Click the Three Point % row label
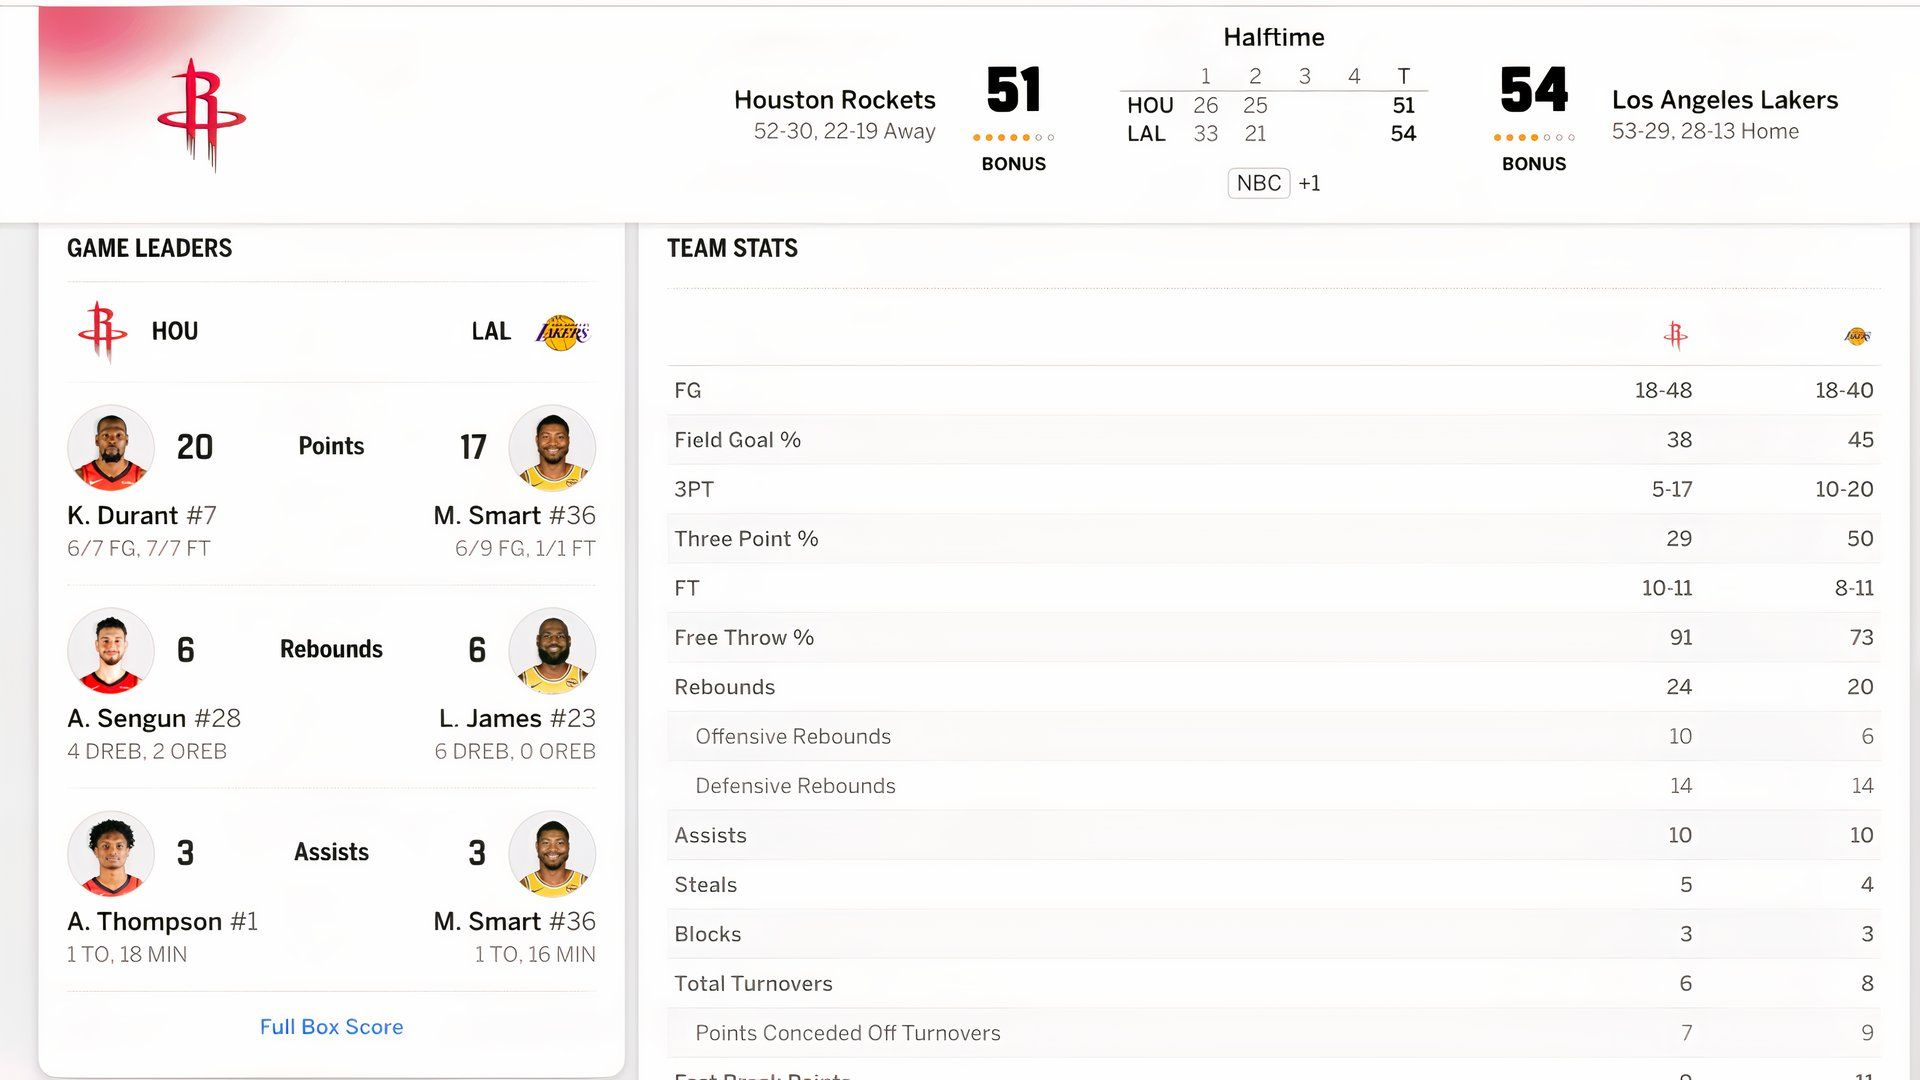Viewport: 1920px width, 1080px height. coord(746,539)
